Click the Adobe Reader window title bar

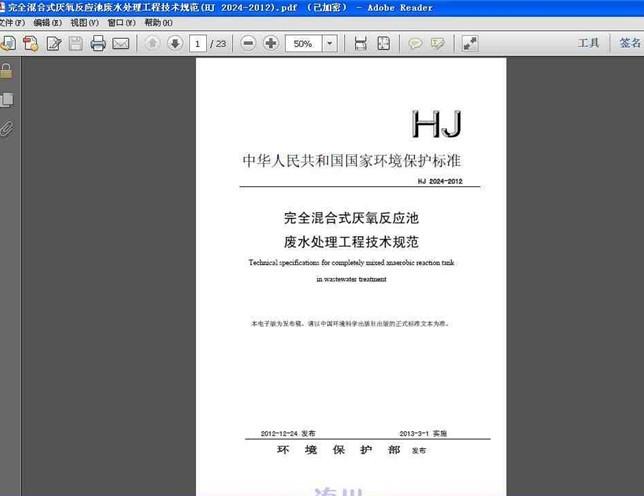tap(322, 7)
